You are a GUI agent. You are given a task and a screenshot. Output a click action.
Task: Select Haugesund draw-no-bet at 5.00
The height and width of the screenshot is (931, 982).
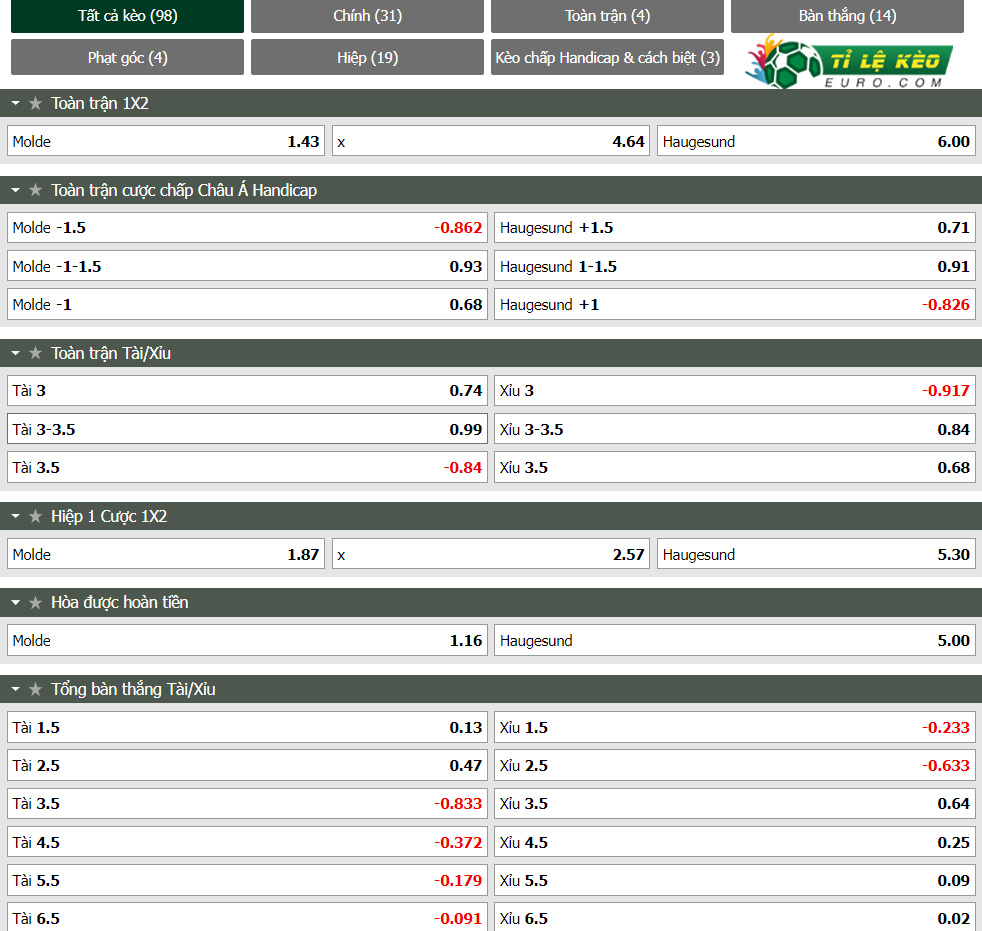point(735,640)
